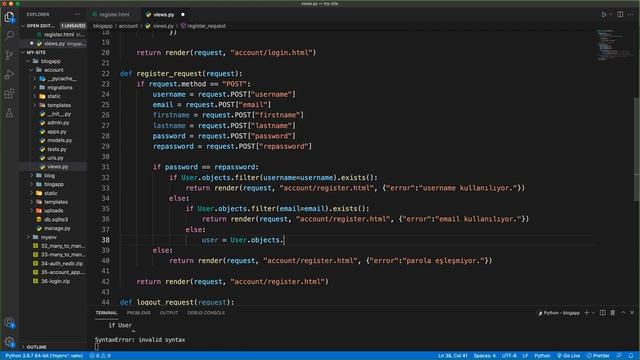Viewport: 640px width, 360px height.
Task: Open notifications bell in status bar
Action: click(631, 356)
